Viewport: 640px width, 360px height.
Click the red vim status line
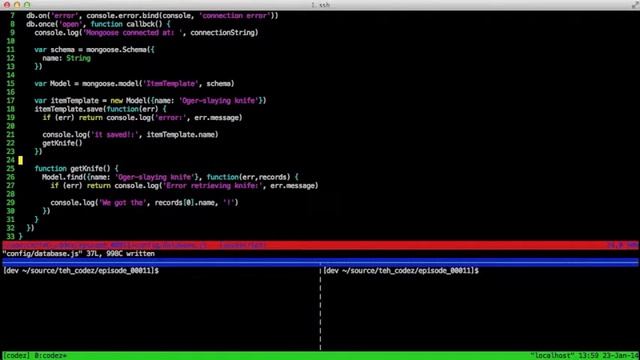pos(320,245)
